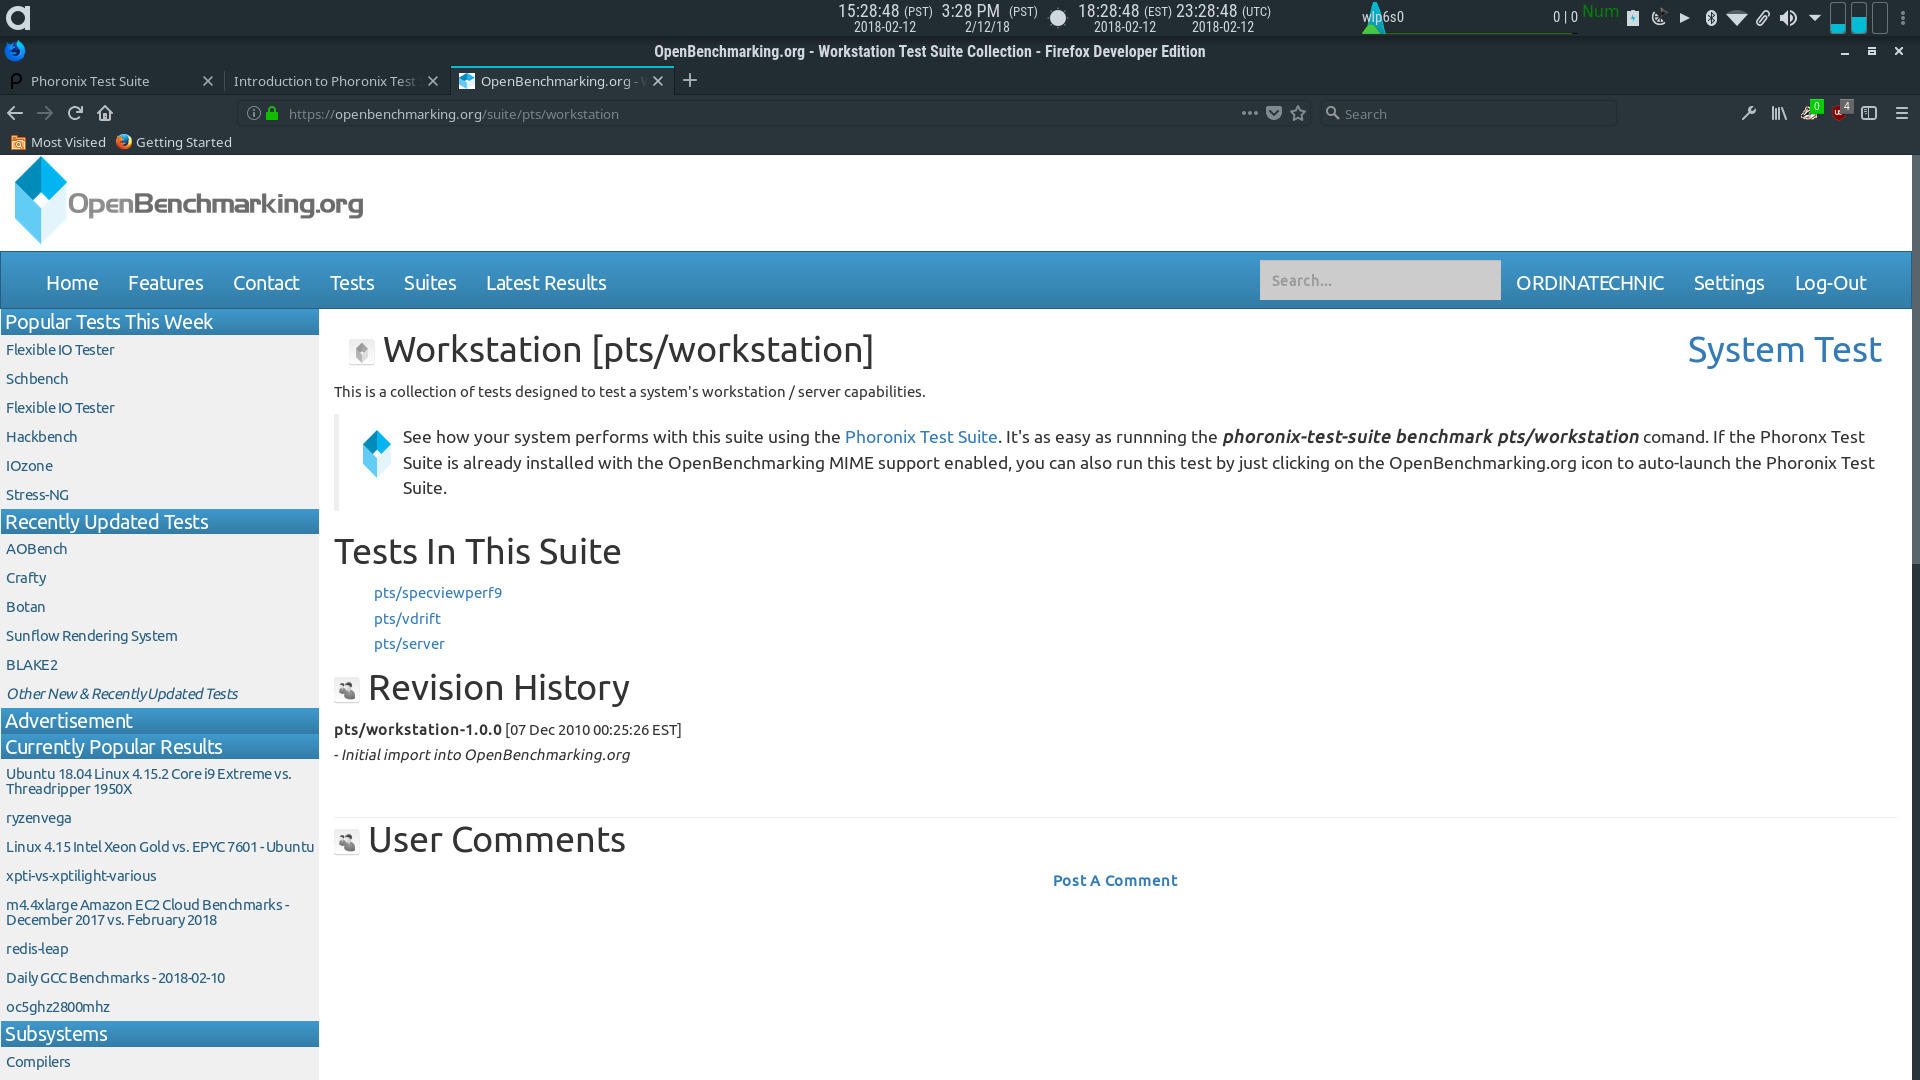This screenshot has height=1080, width=1920.
Task: Open the site Settings link
Action: pos(1729,283)
